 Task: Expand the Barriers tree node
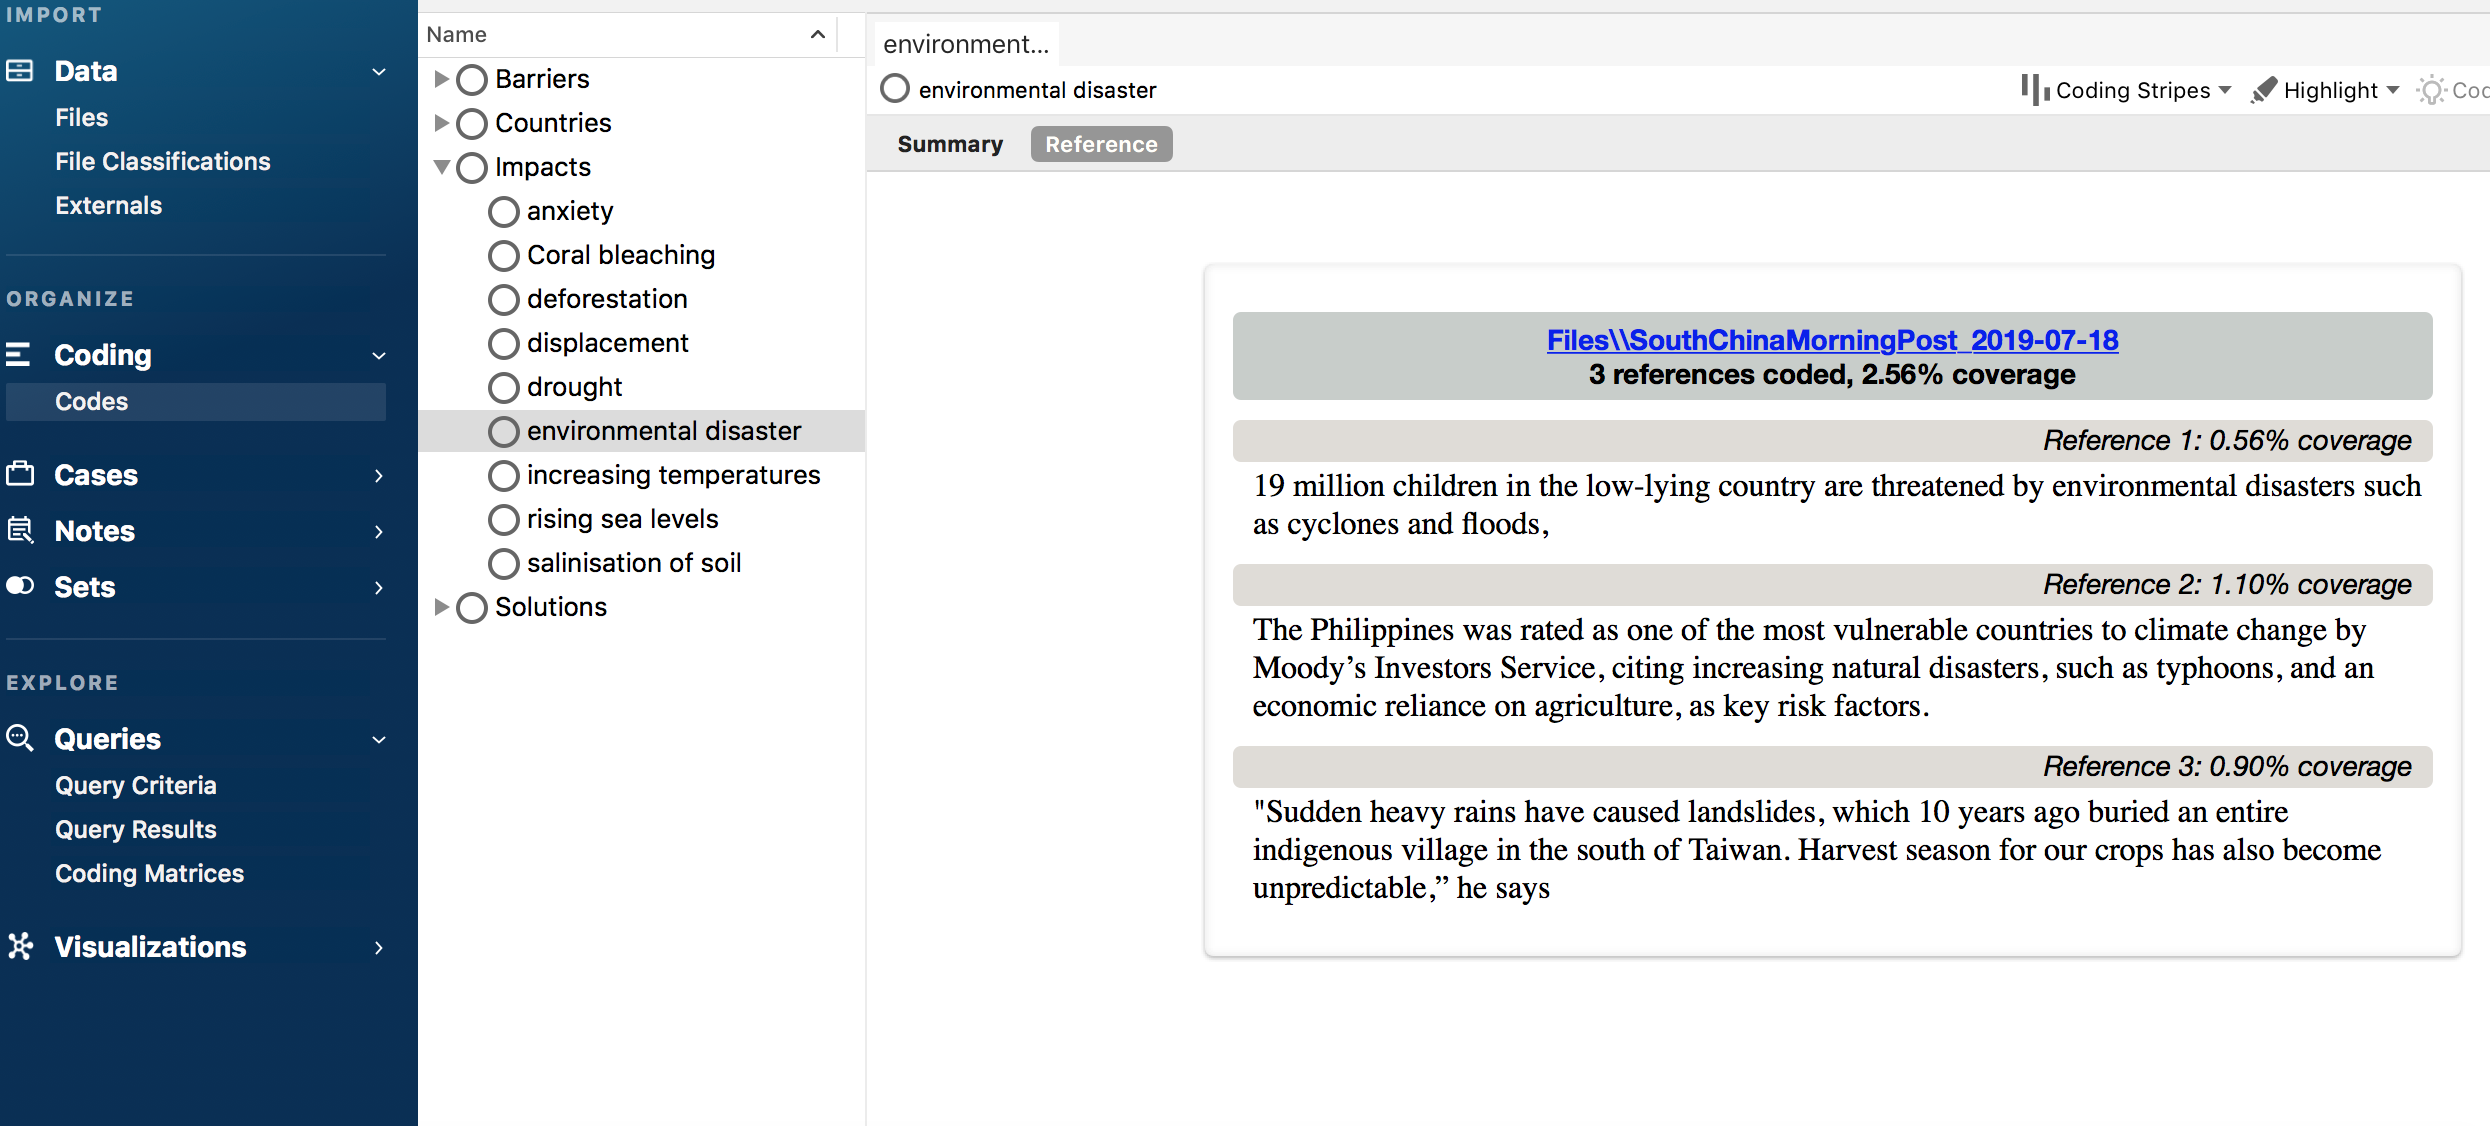[441, 79]
